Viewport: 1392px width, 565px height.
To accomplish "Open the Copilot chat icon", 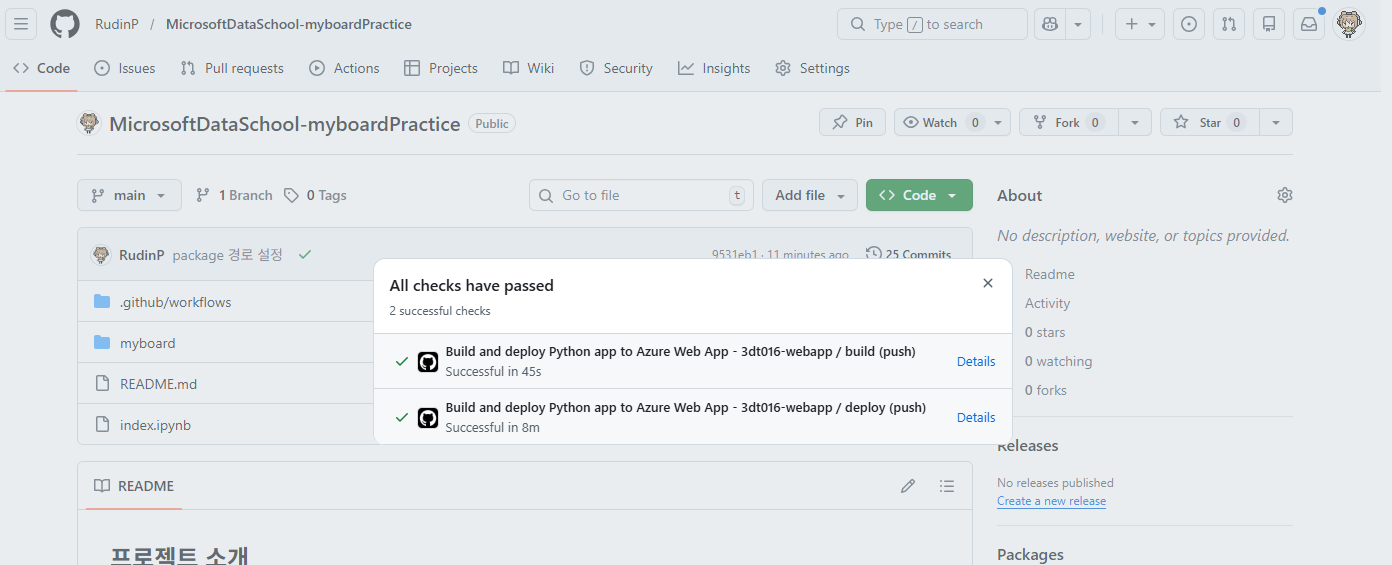I will coord(1050,24).
